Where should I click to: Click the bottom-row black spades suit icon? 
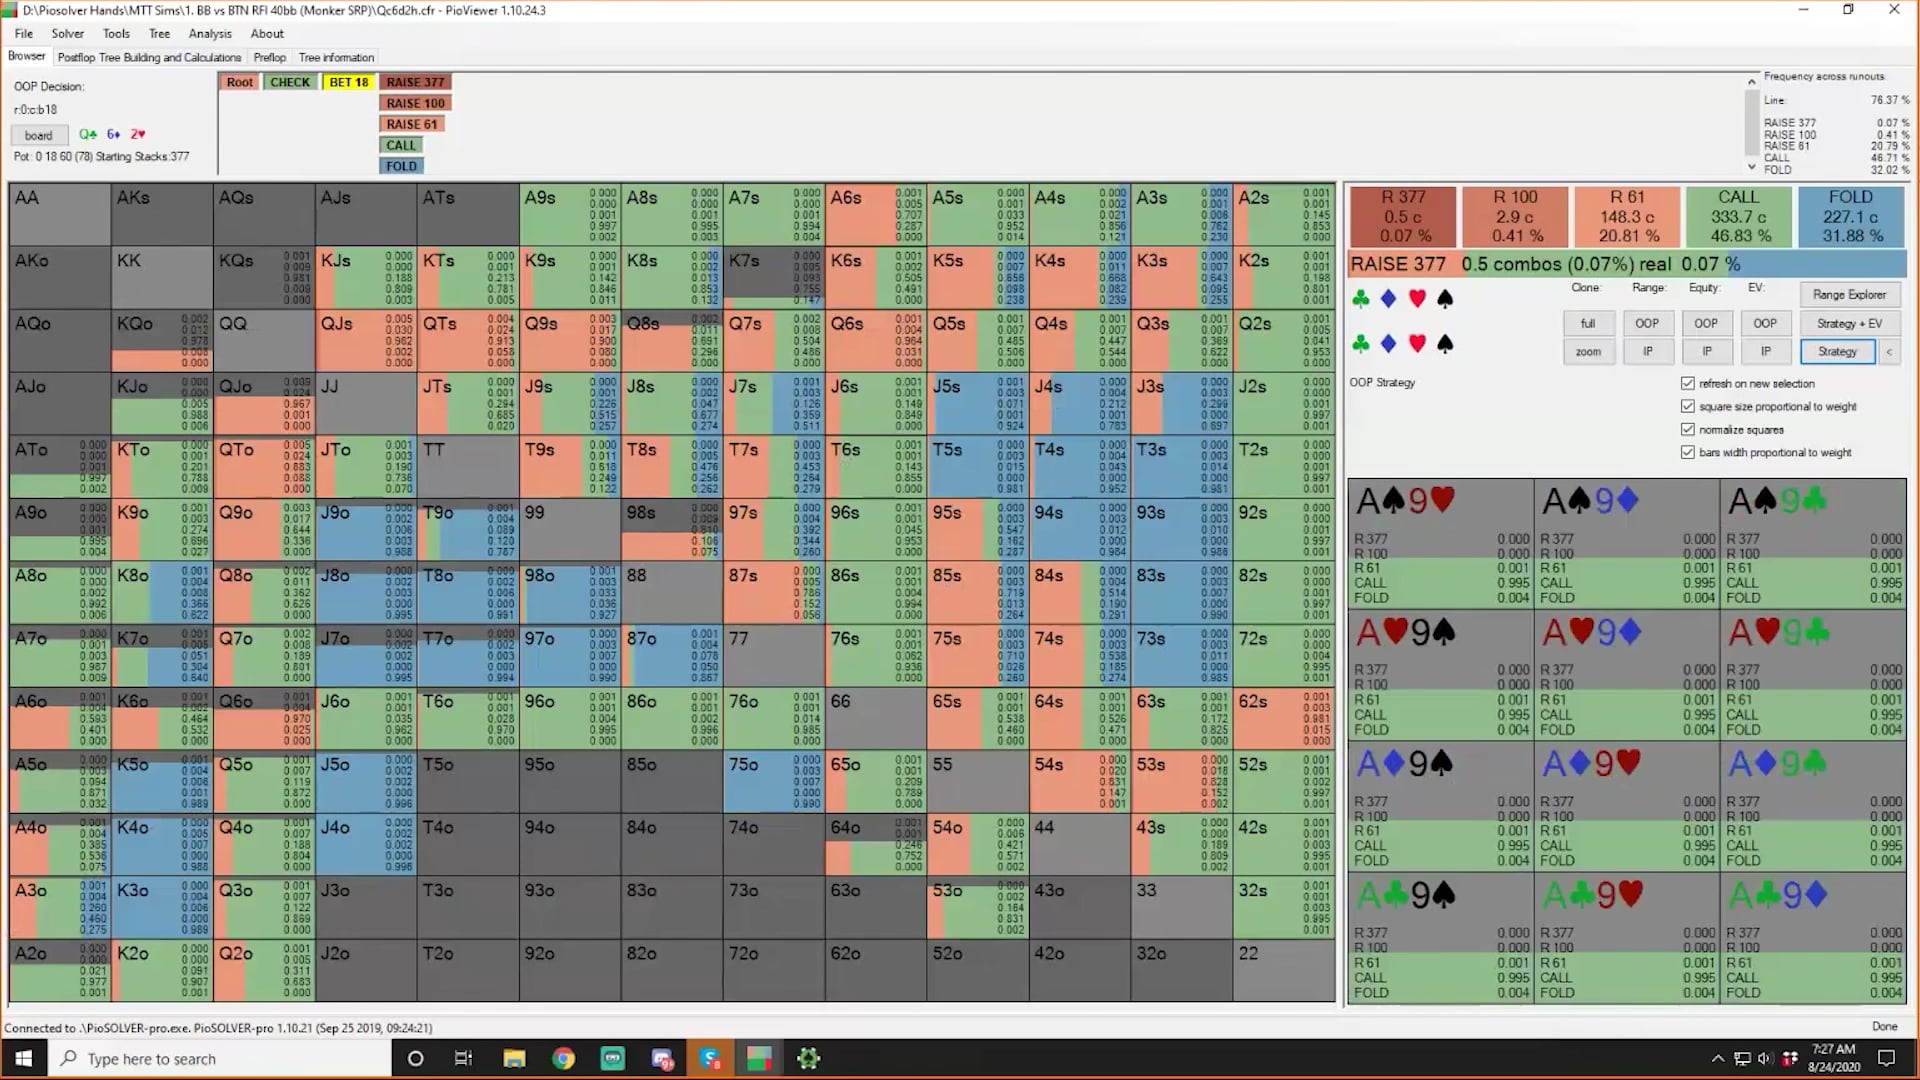tap(1445, 344)
